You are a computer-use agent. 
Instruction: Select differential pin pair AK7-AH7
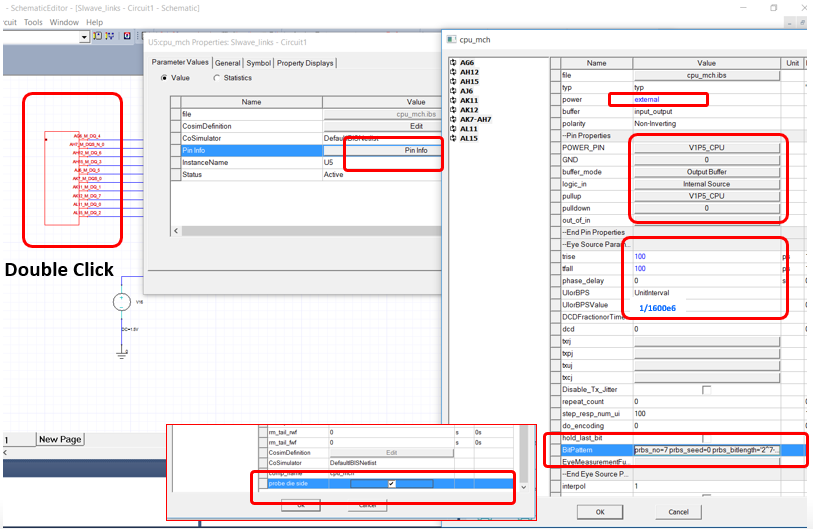click(x=475, y=119)
